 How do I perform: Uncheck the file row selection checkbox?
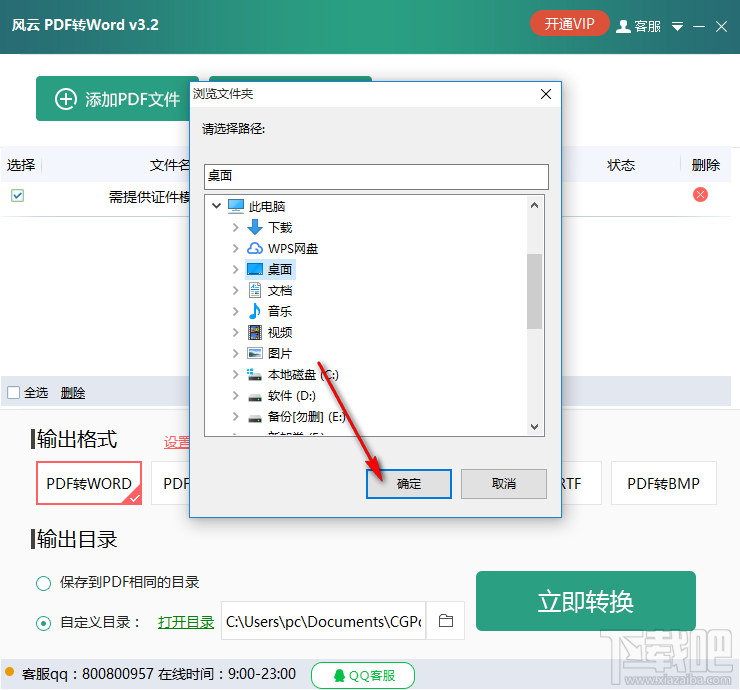[17, 195]
